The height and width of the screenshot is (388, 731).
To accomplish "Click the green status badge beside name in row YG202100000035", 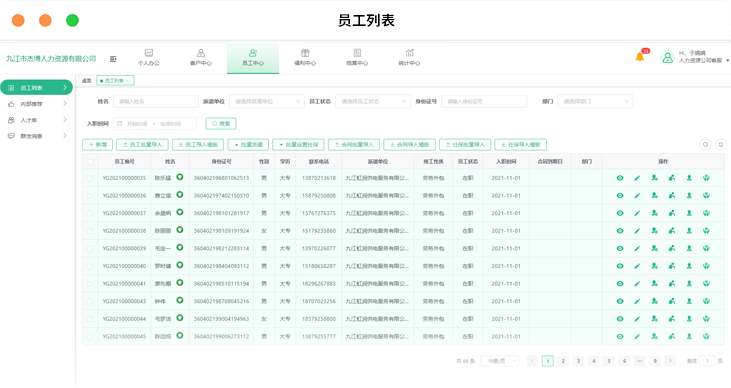I will [x=179, y=177].
